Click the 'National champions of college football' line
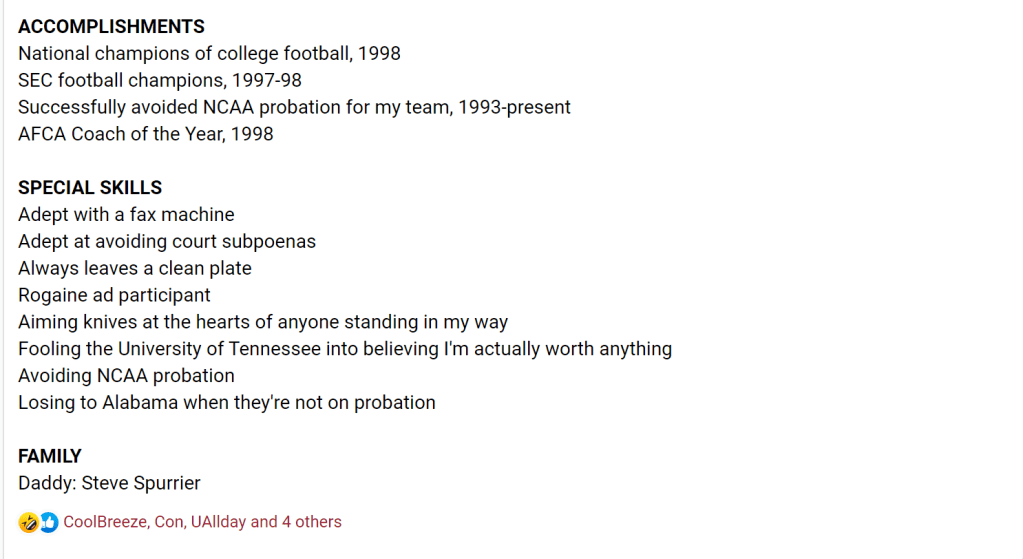Image resolution: width=1023 pixels, height=559 pixels. (x=209, y=54)
